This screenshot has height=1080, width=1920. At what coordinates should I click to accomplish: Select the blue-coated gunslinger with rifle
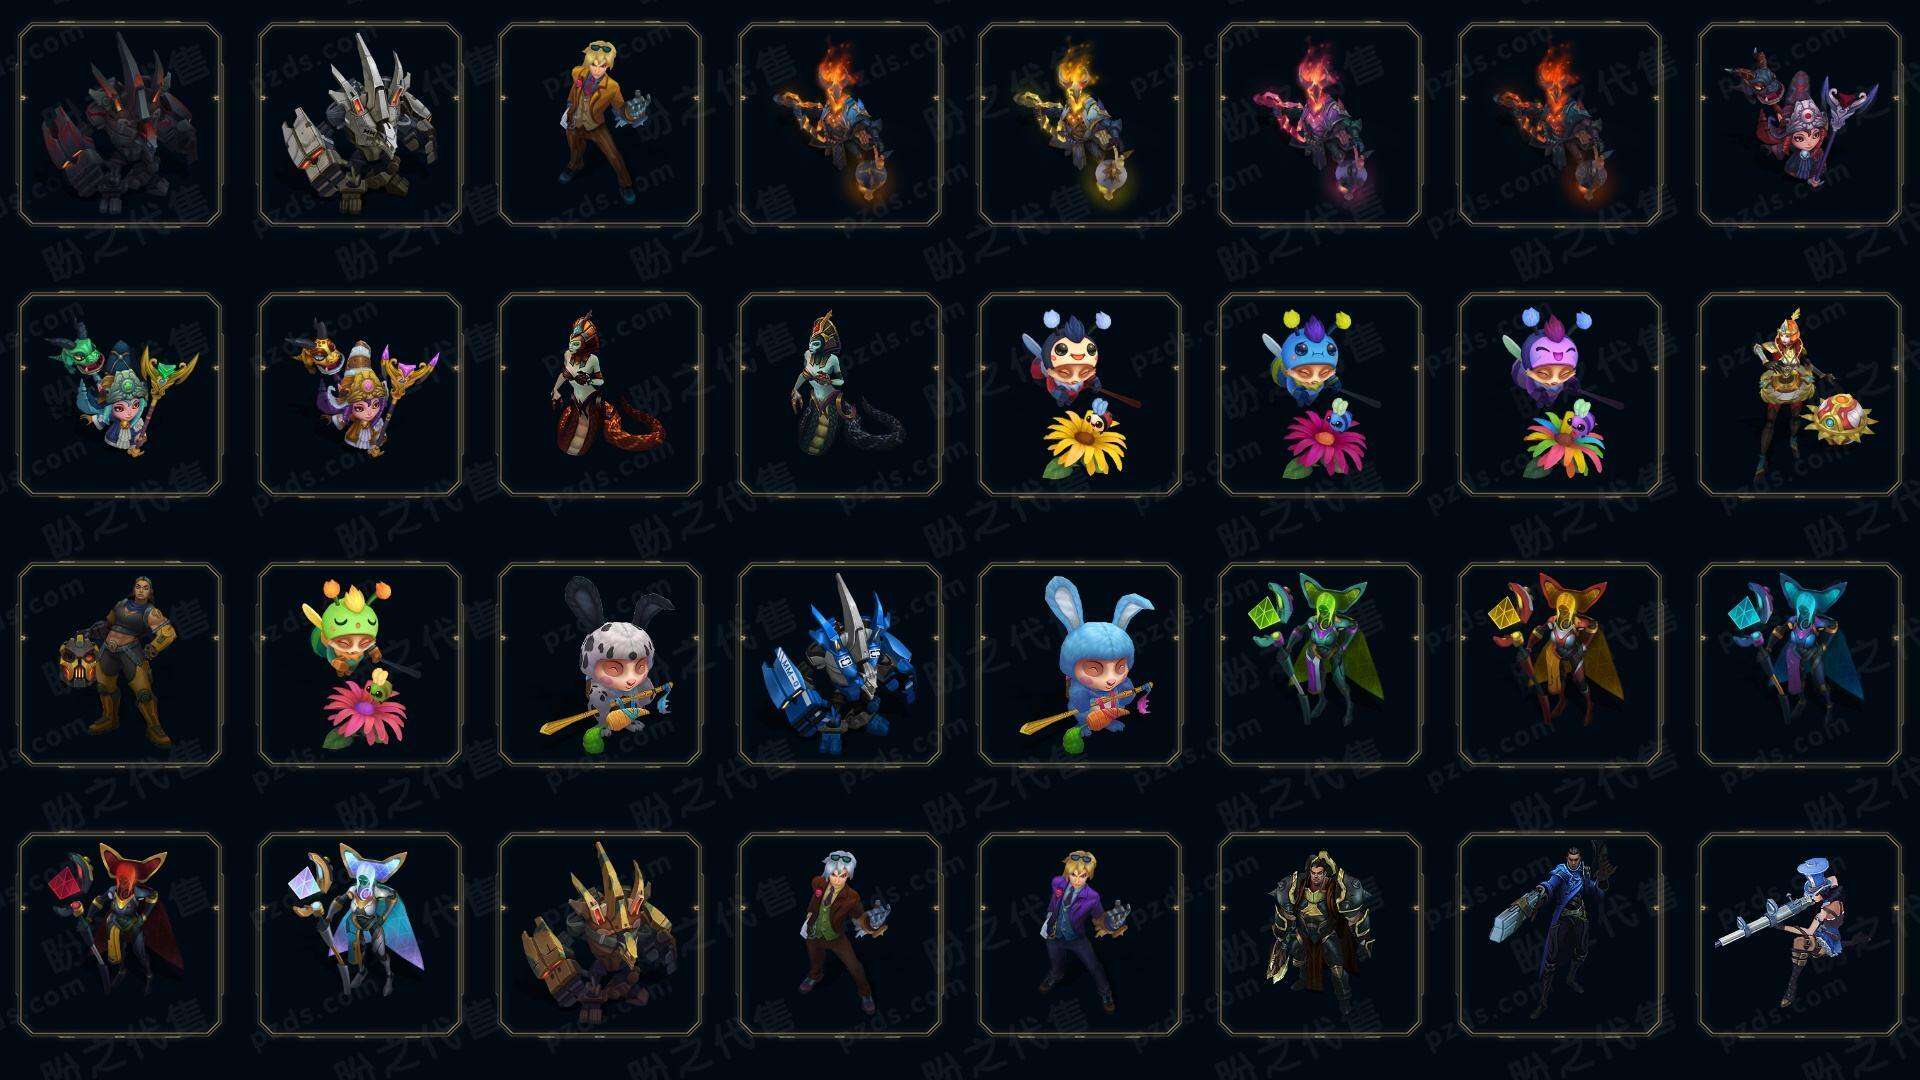(x=1560, y=934)
